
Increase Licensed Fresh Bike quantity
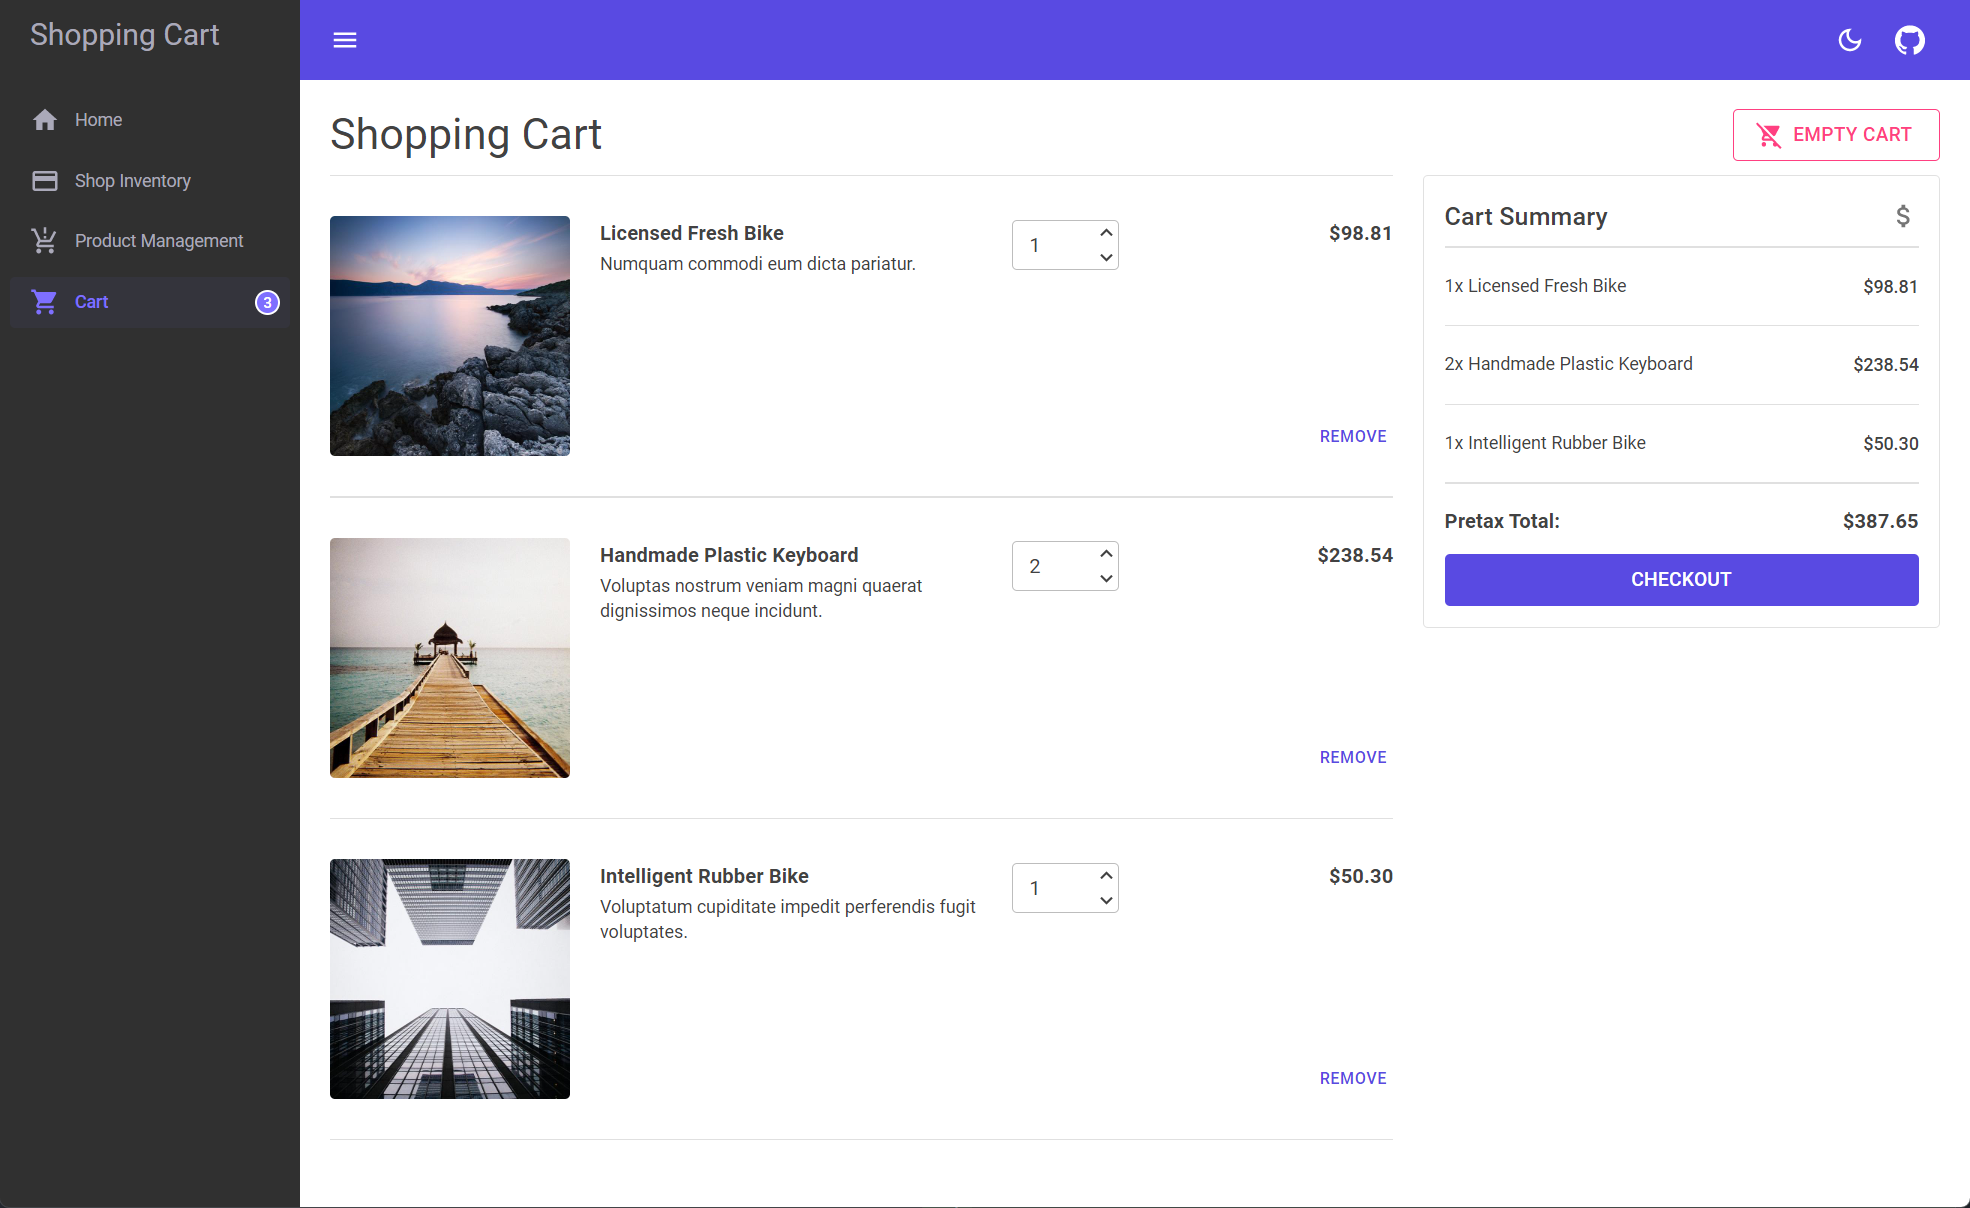coord(1106,233)
